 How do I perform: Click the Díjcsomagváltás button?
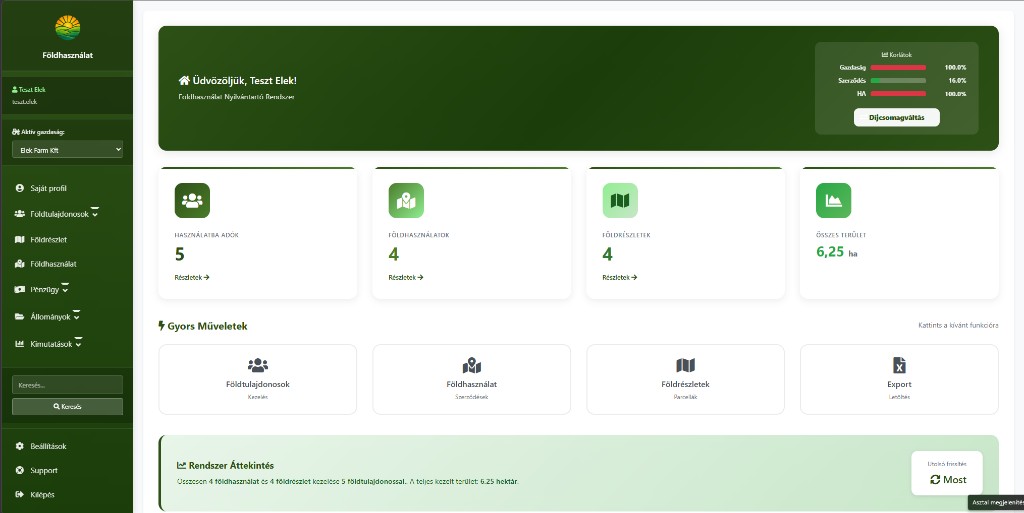pos(897,117)
